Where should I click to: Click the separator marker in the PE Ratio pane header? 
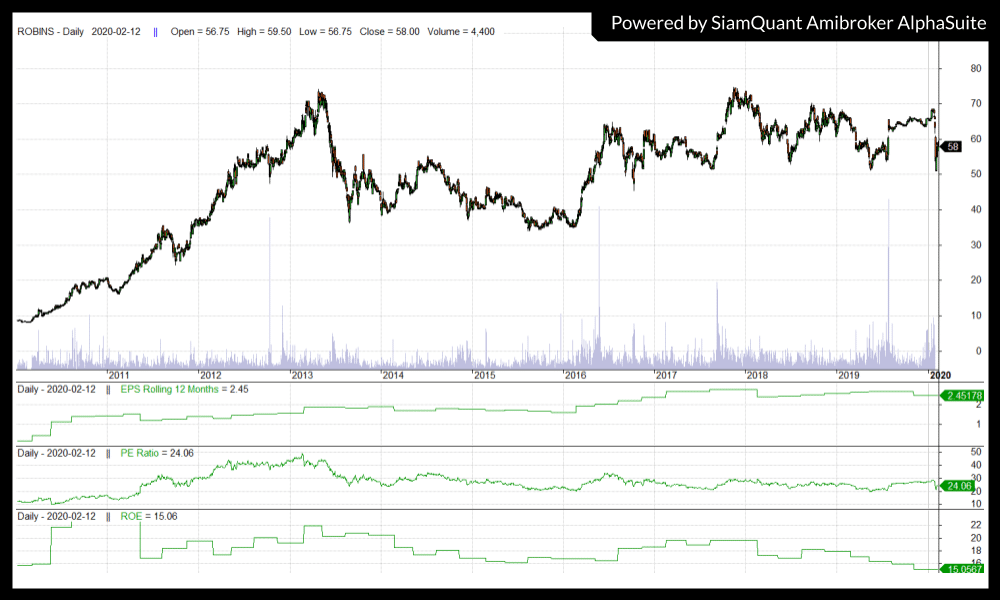[108, 453]
